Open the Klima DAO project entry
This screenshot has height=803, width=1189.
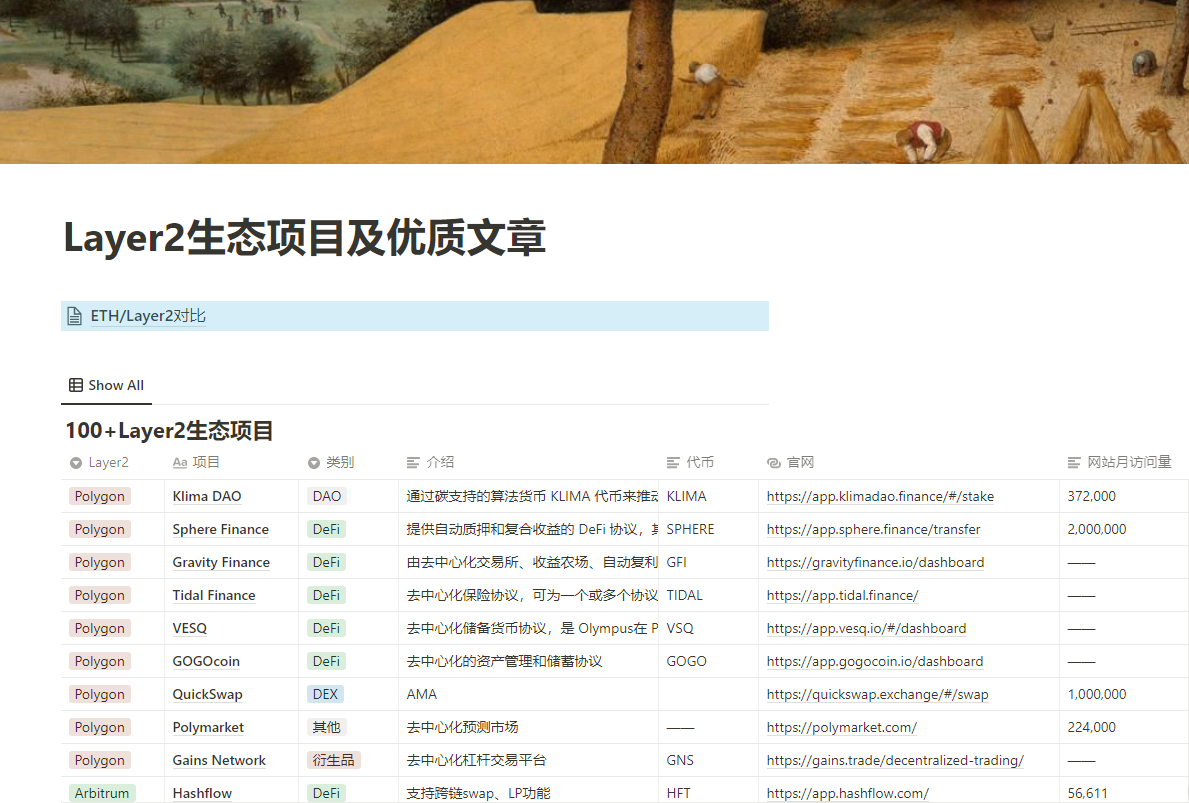207,497
